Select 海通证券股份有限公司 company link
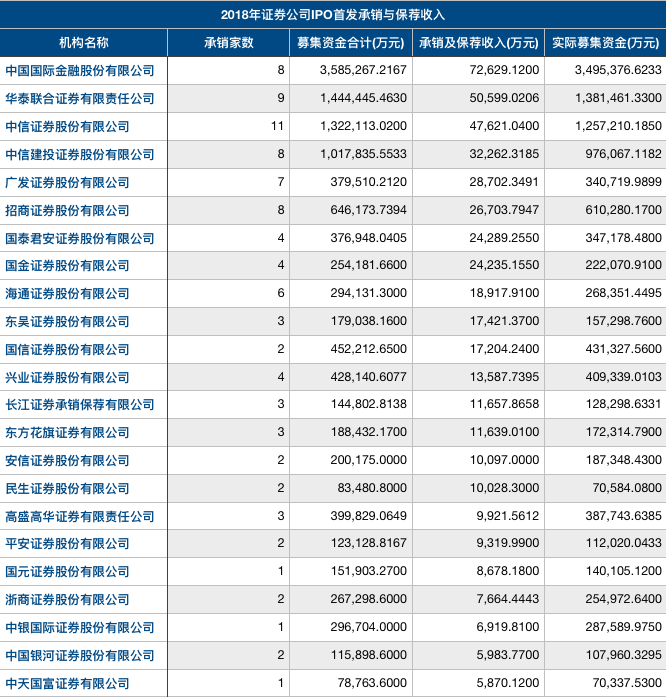 (68, 294)
